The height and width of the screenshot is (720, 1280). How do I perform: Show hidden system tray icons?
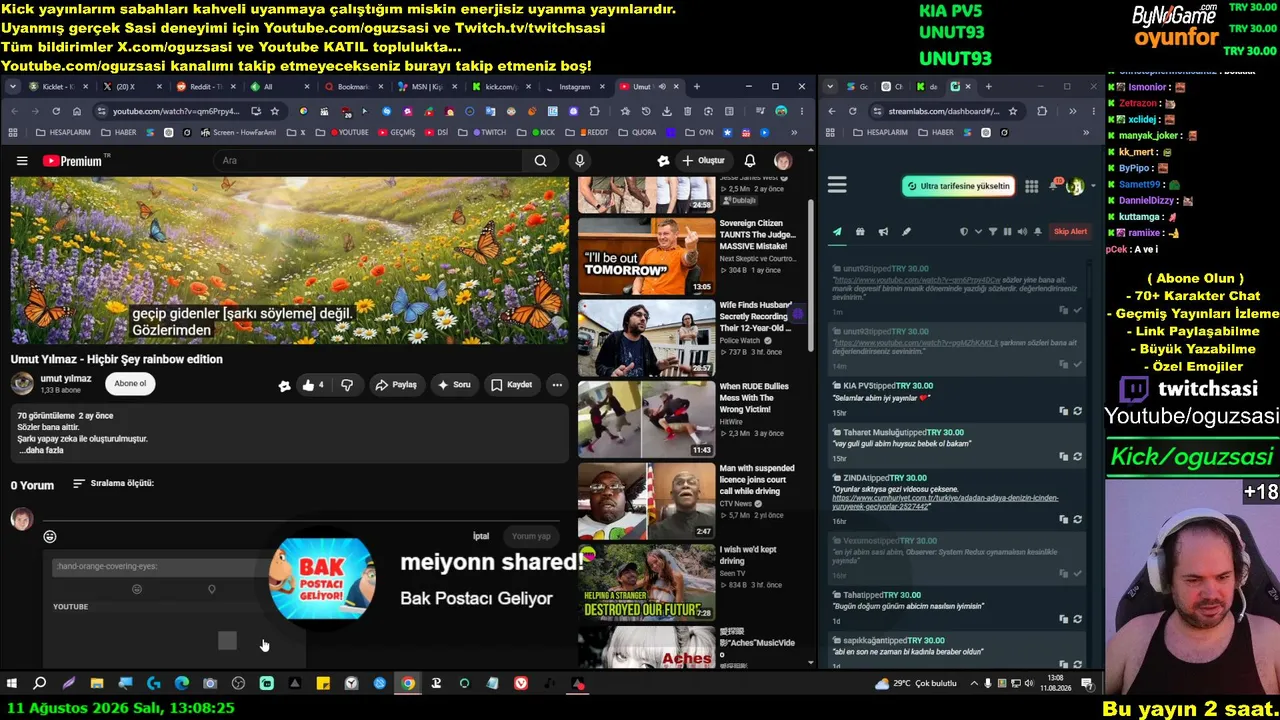click(x=975, y=684)
